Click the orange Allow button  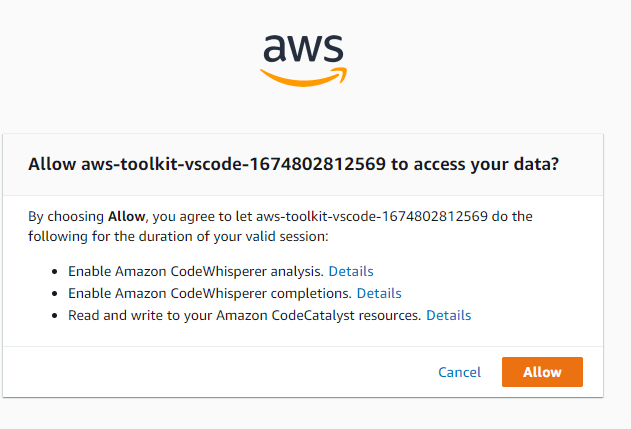(x=542, y=372)
